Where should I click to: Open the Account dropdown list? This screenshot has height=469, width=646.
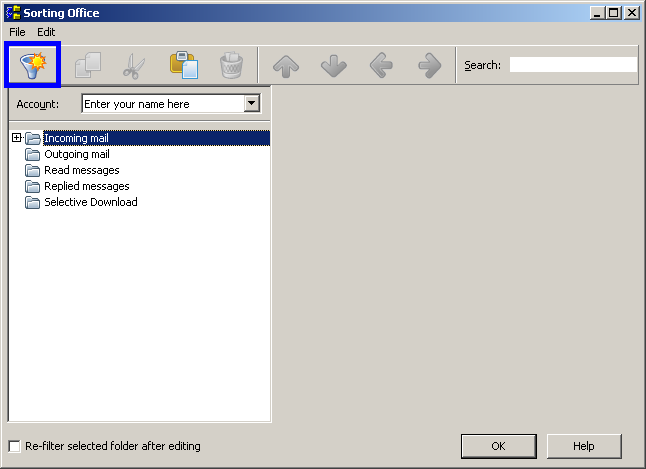pos(251,103)
